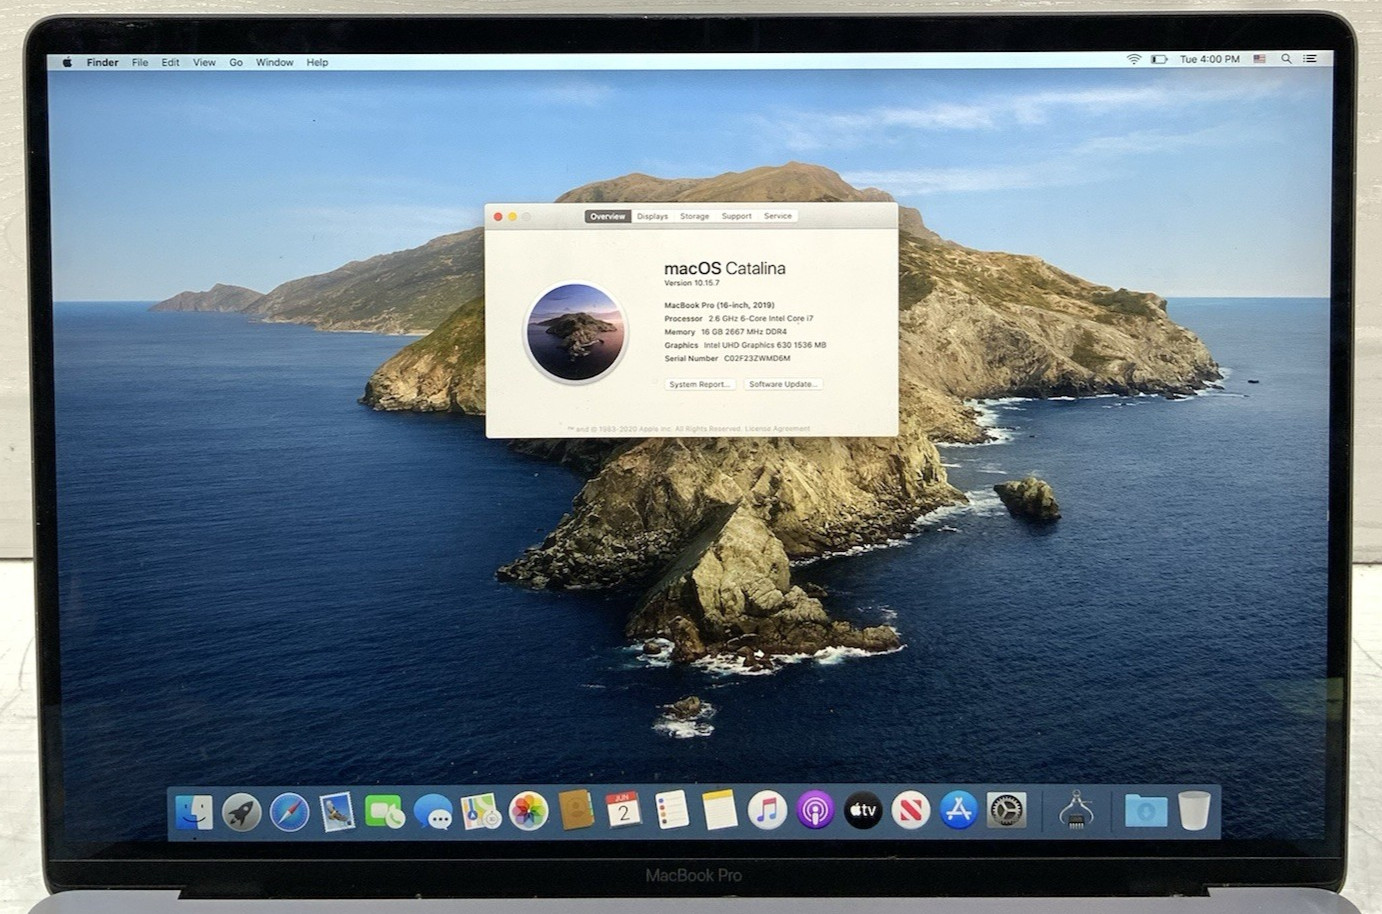Open Contacts book icon in Dock
This screenshot has width=1382, height=914.
pos(577,811)
